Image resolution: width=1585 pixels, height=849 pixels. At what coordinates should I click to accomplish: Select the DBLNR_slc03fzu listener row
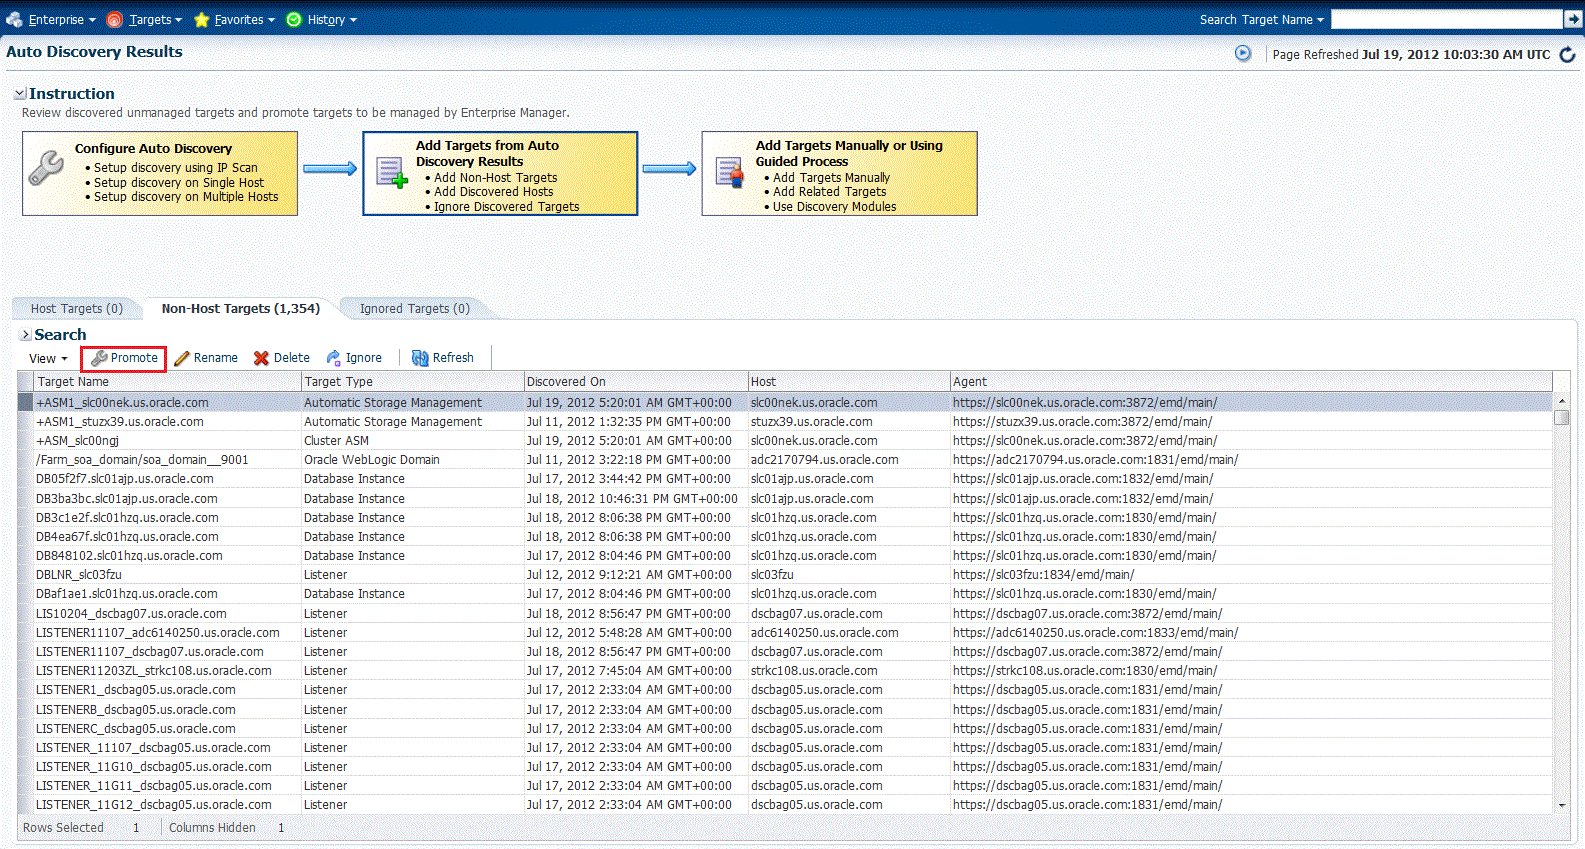click(x=785, y=575)
